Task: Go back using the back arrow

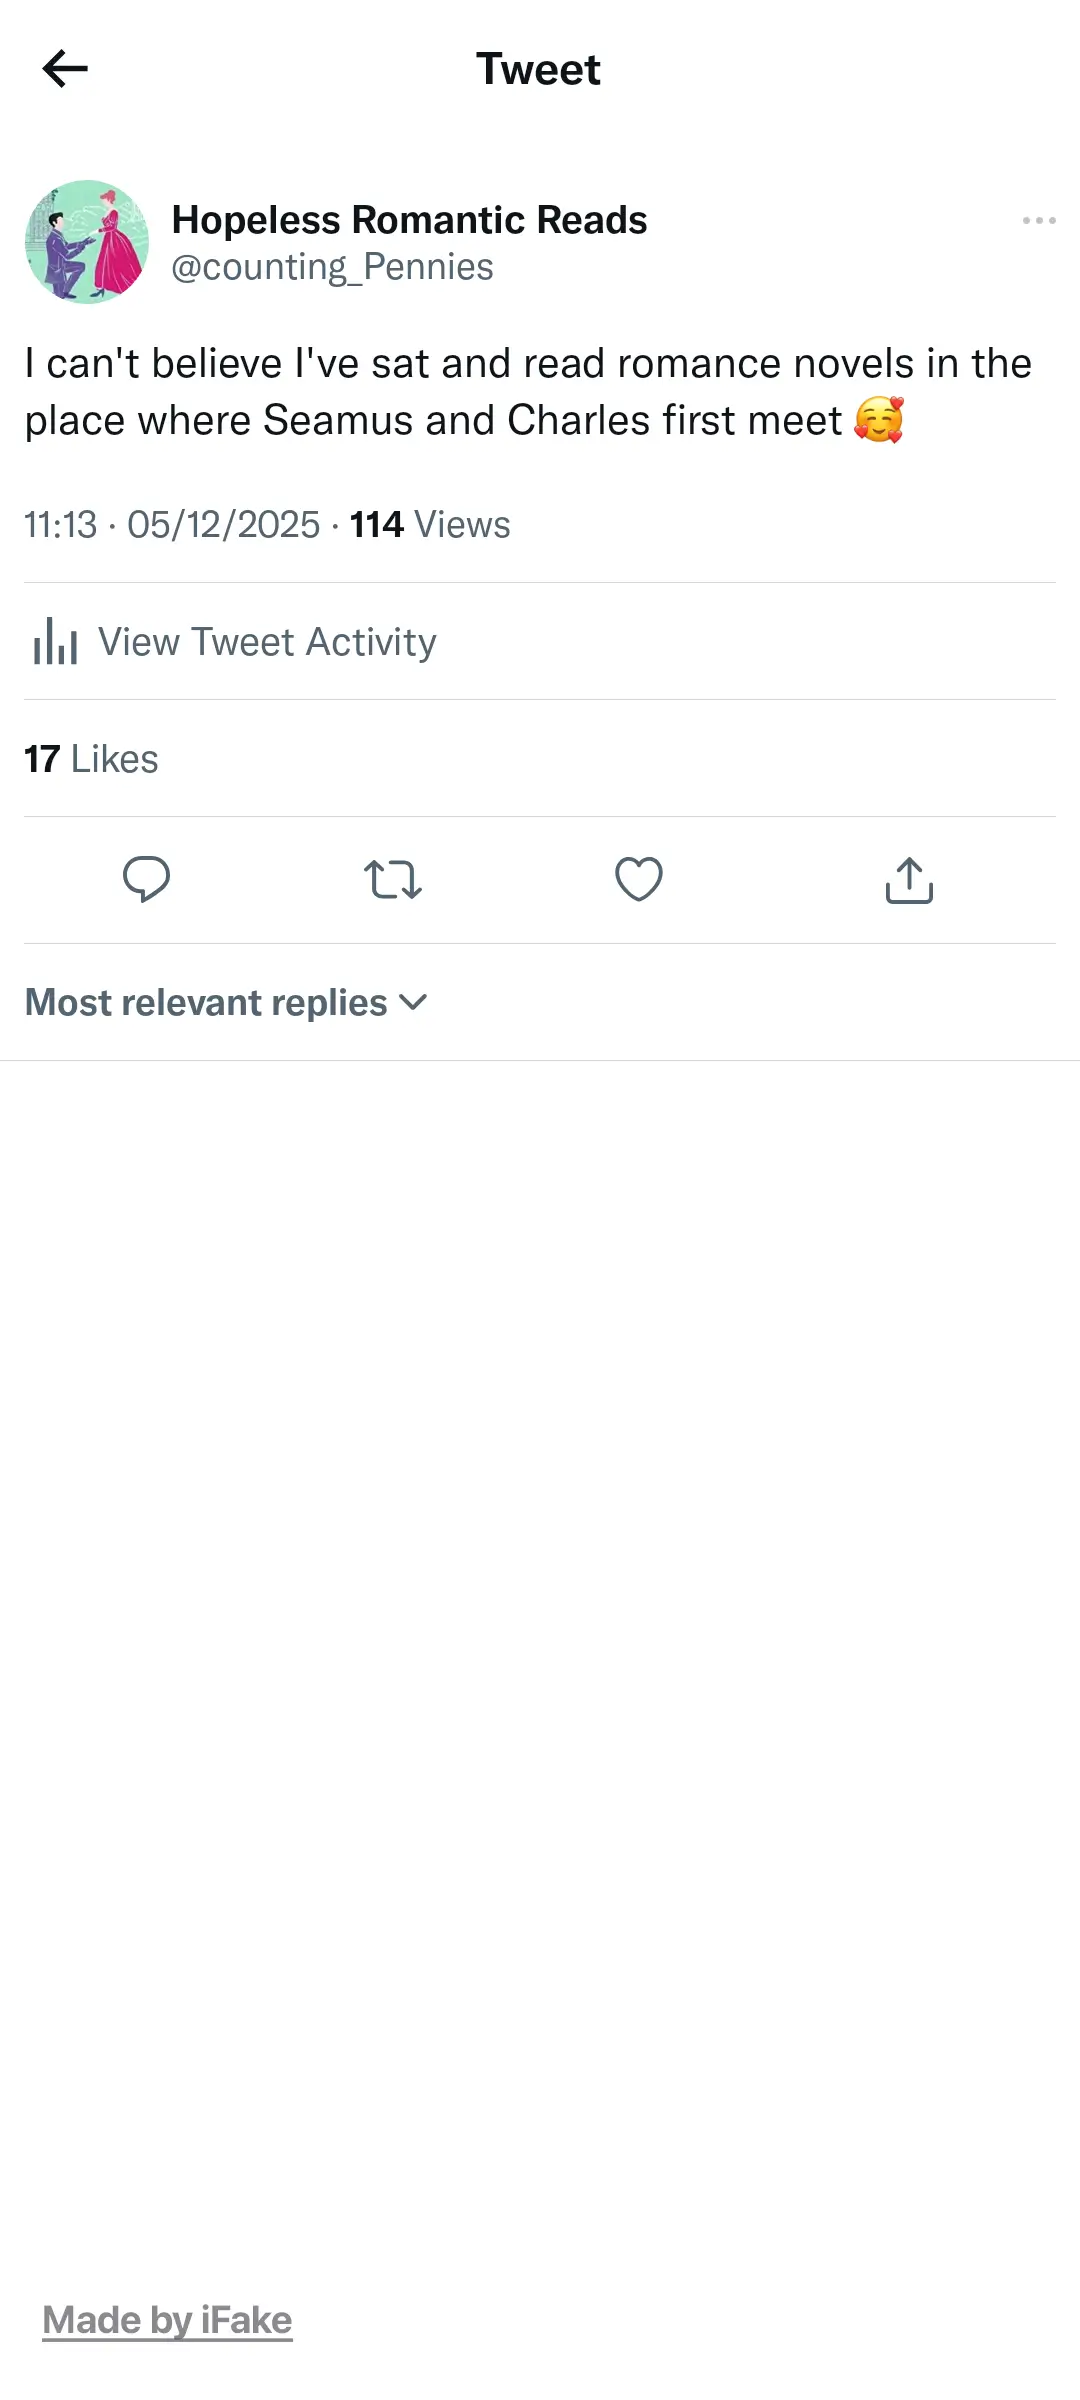Action: [65, 68]
